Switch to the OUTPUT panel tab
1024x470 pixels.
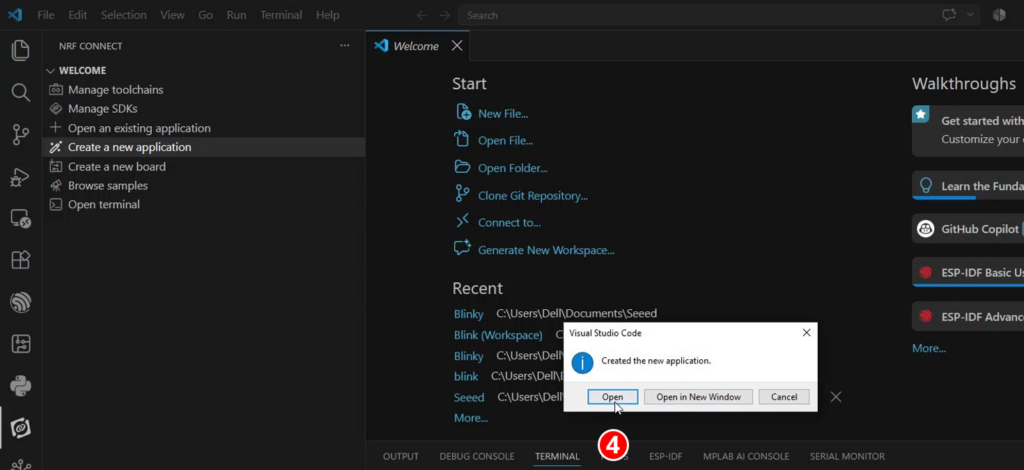coord(400,456)
